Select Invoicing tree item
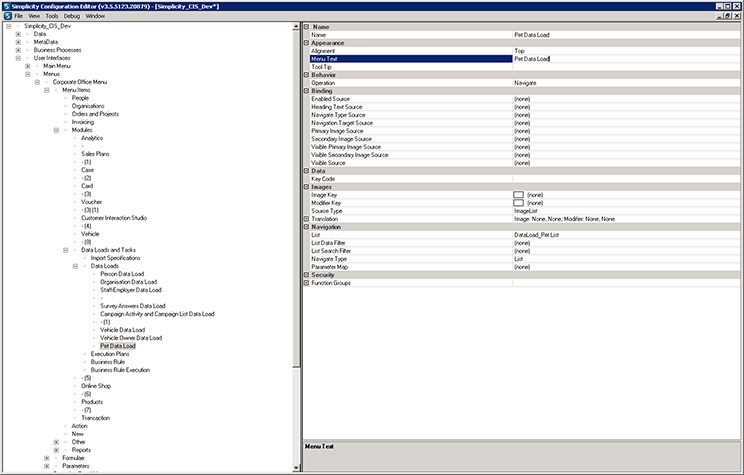 point(83,122)
